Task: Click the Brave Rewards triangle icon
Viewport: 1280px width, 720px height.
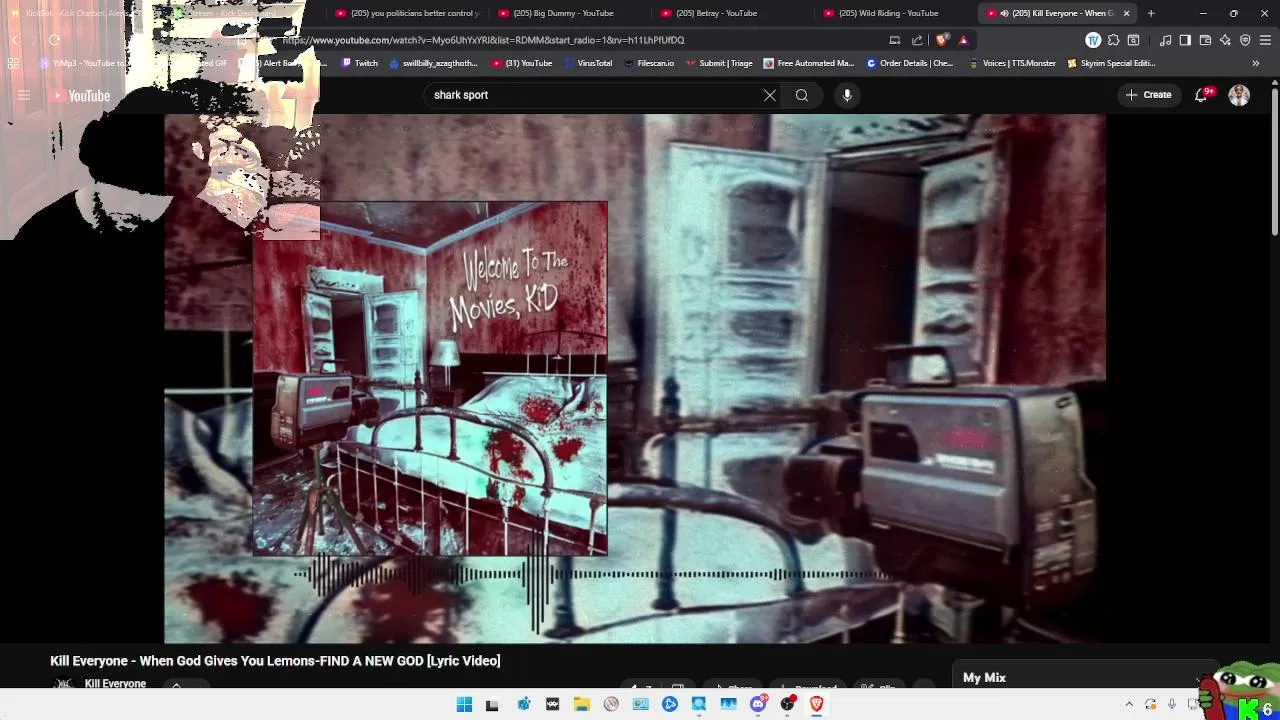Action: pos(963,40)
